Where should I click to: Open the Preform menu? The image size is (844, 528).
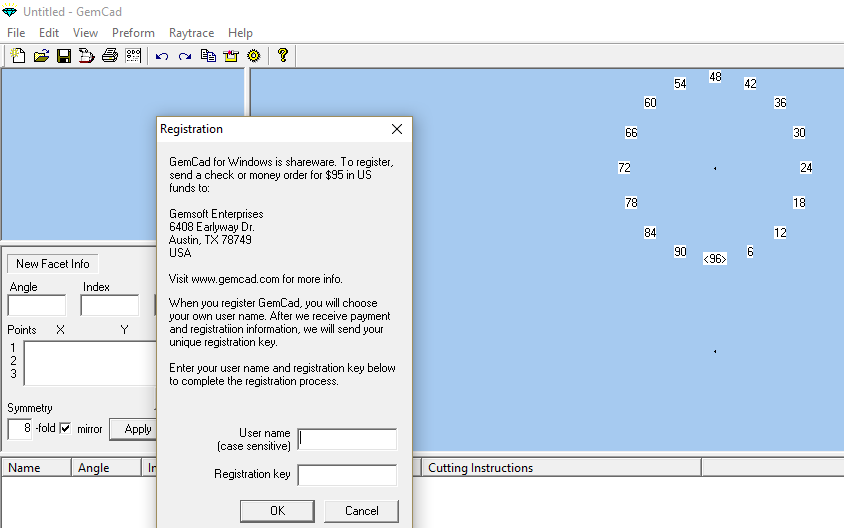click(133, 33)
